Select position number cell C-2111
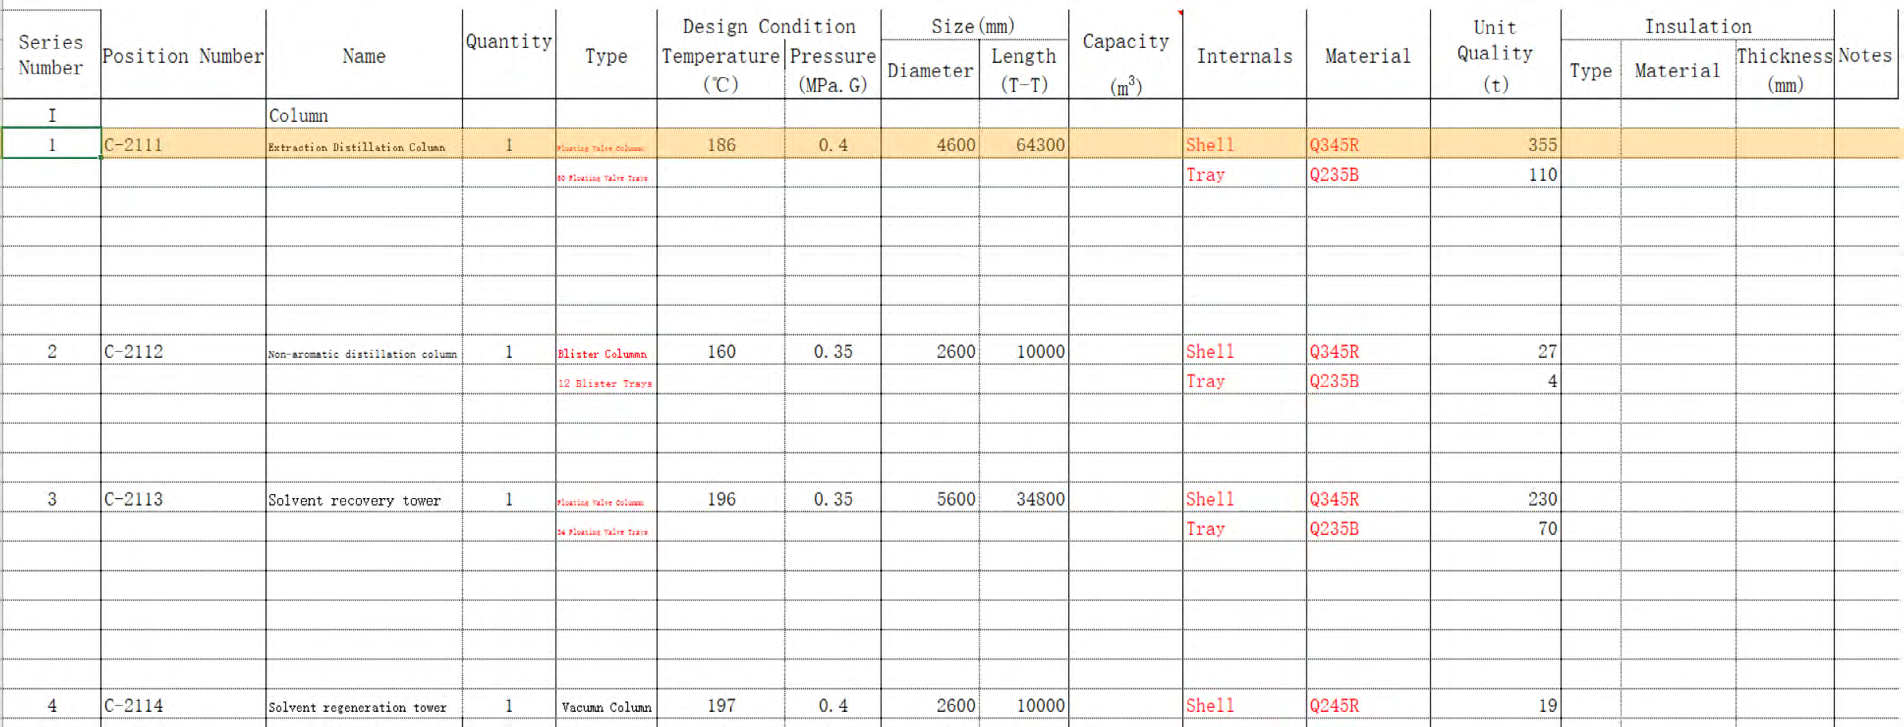This screenshot has width=1904, height=727. pyautogui.click(x=183, y=145)
